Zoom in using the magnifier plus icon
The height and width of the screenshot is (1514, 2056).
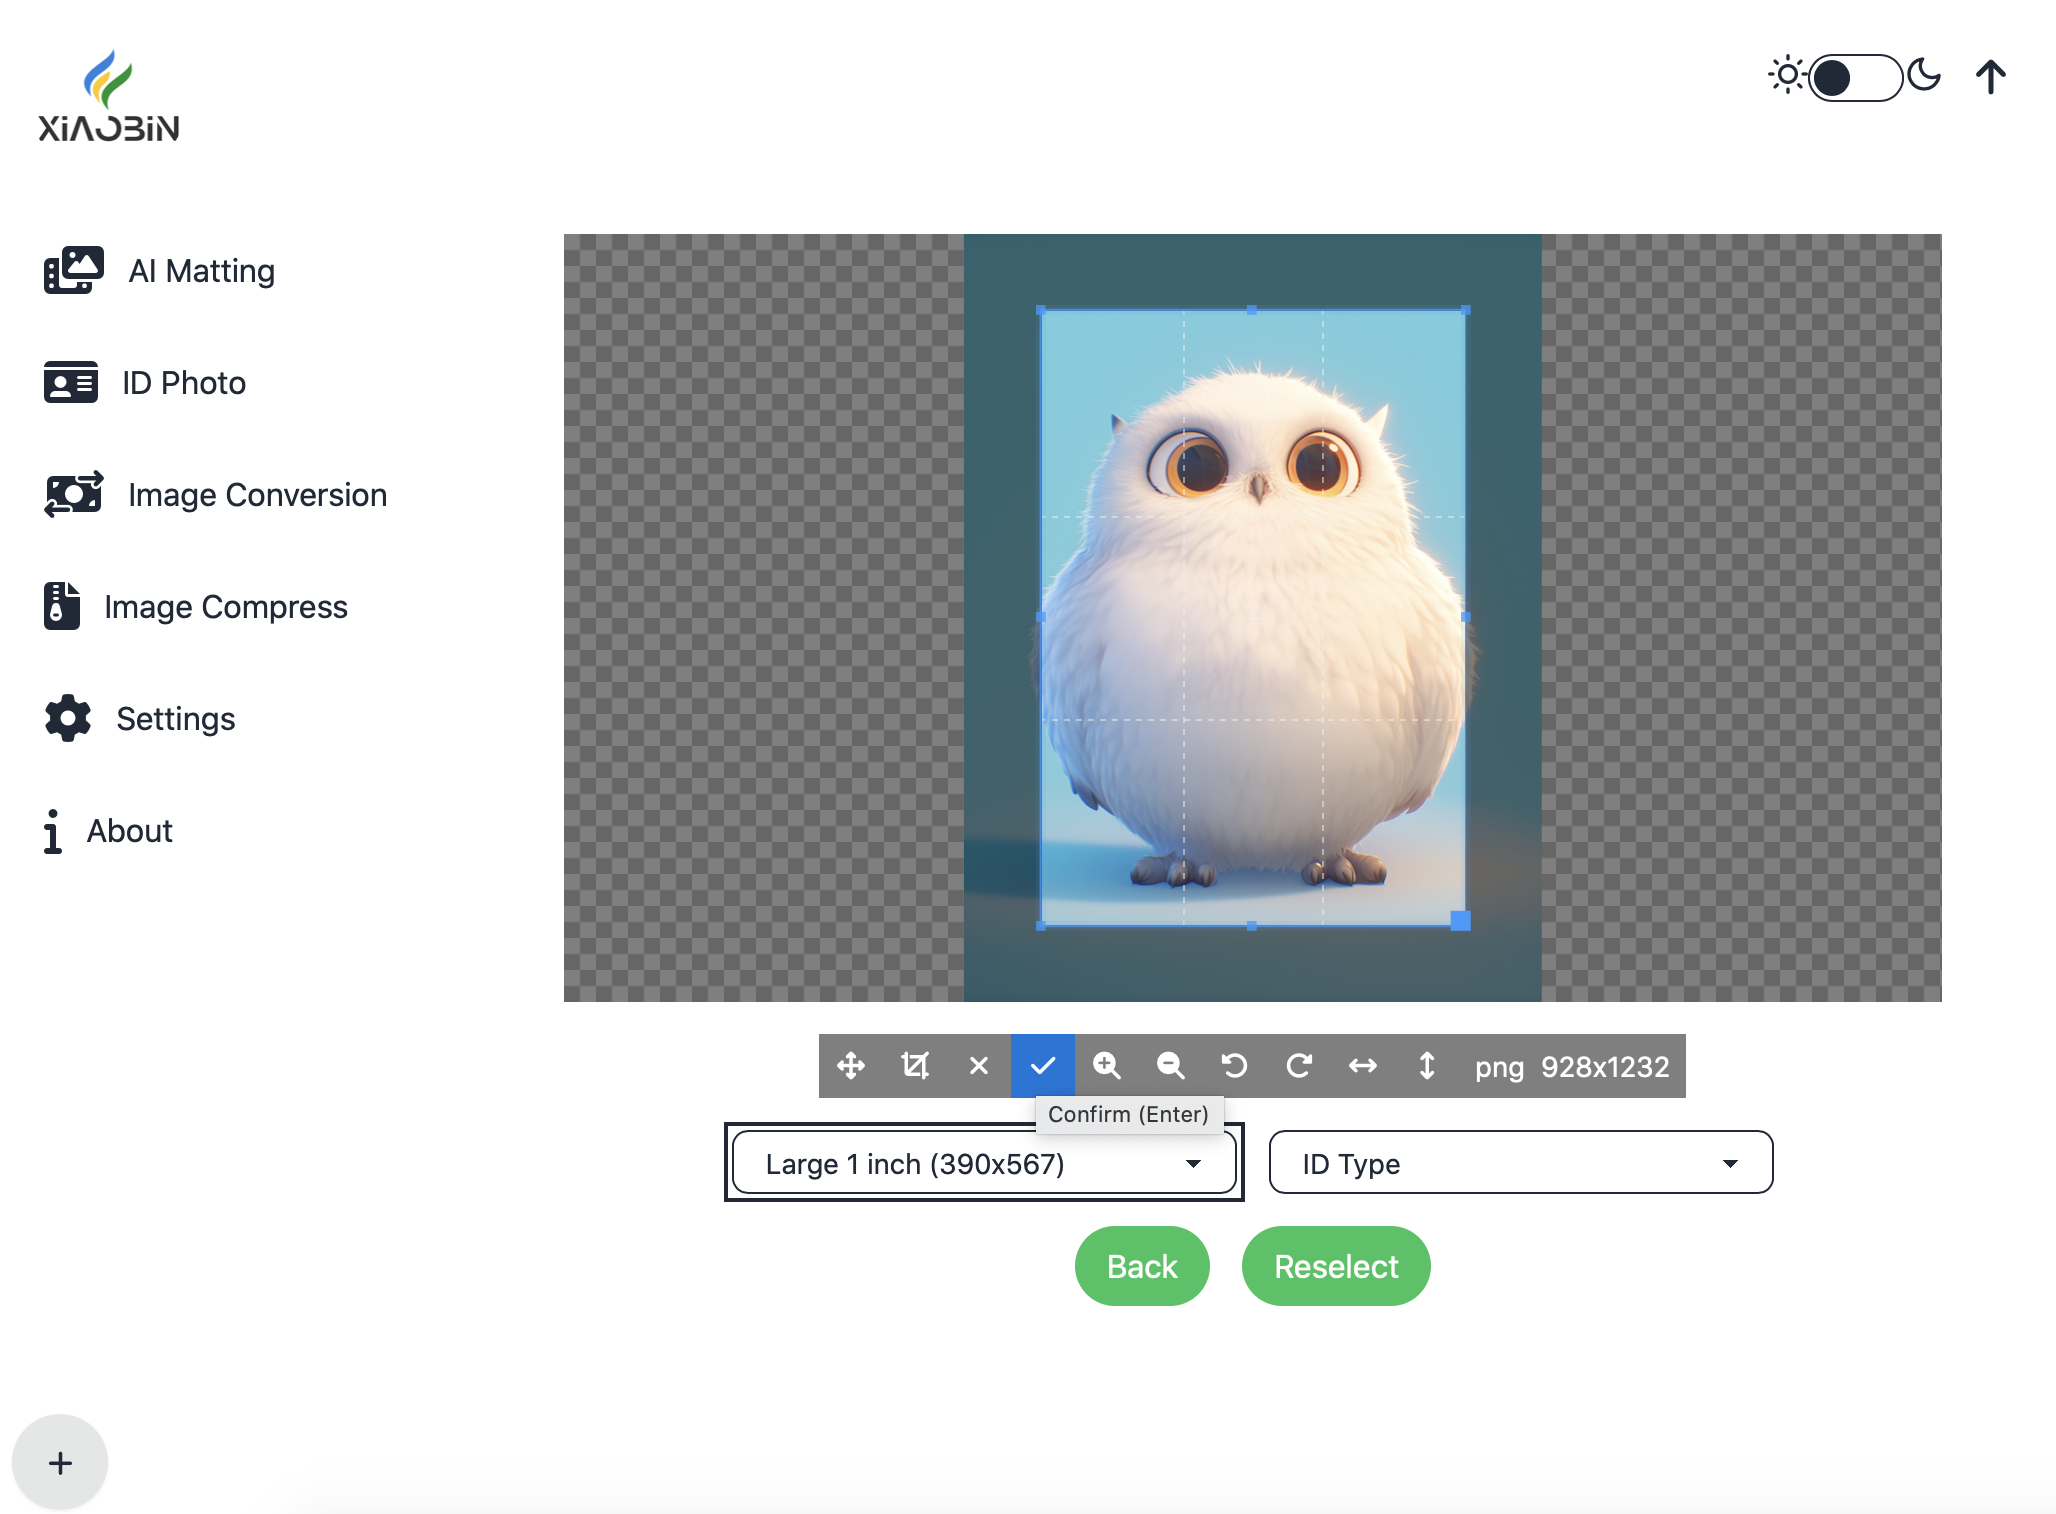click(x=1107, y=1066)
